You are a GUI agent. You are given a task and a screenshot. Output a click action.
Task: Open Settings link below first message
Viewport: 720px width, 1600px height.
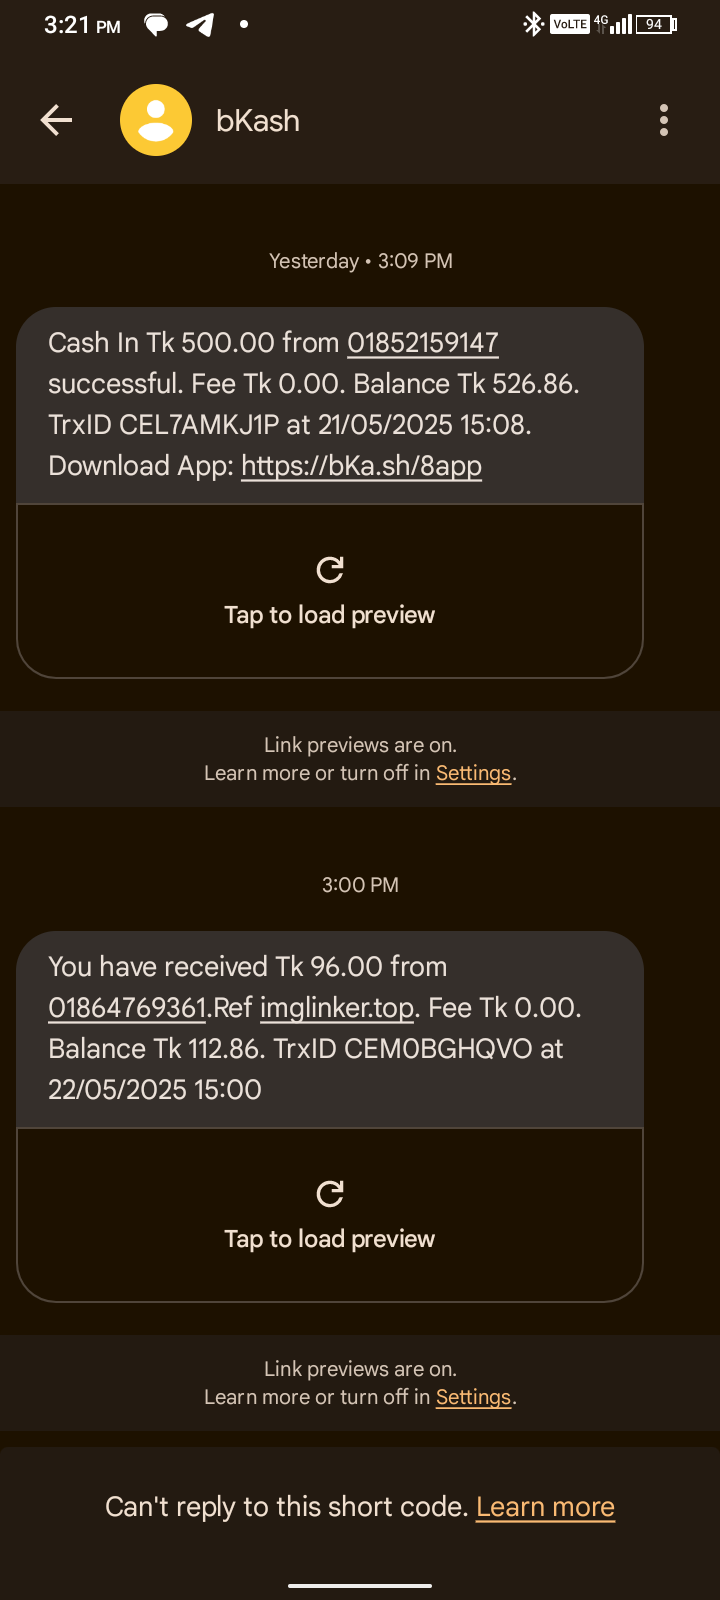(473, 773)
